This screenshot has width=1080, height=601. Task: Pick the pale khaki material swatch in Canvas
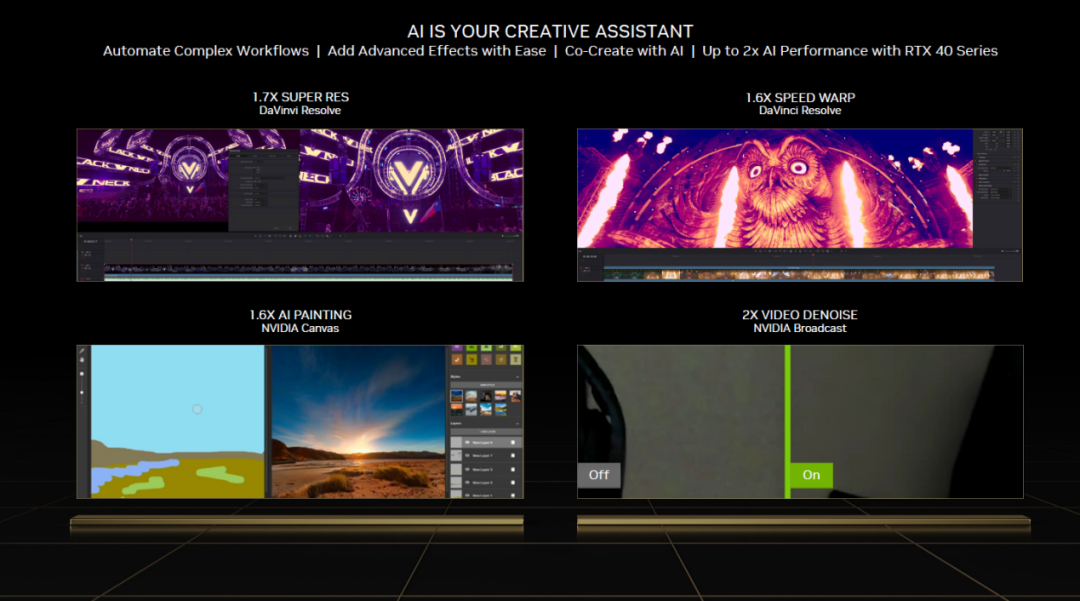pyautogui.click(x=516, y=359)
